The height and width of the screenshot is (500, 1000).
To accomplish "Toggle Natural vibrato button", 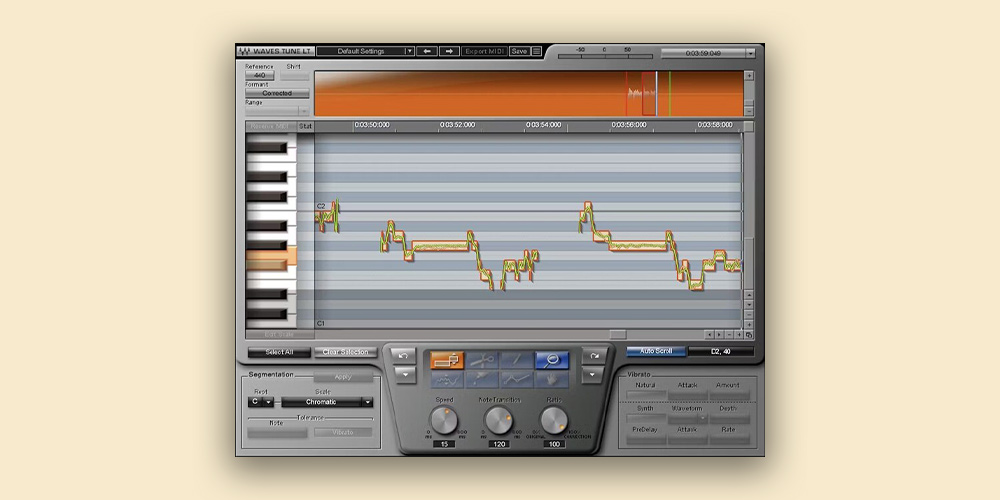I will pyautogui.click(x=645, y=395).
